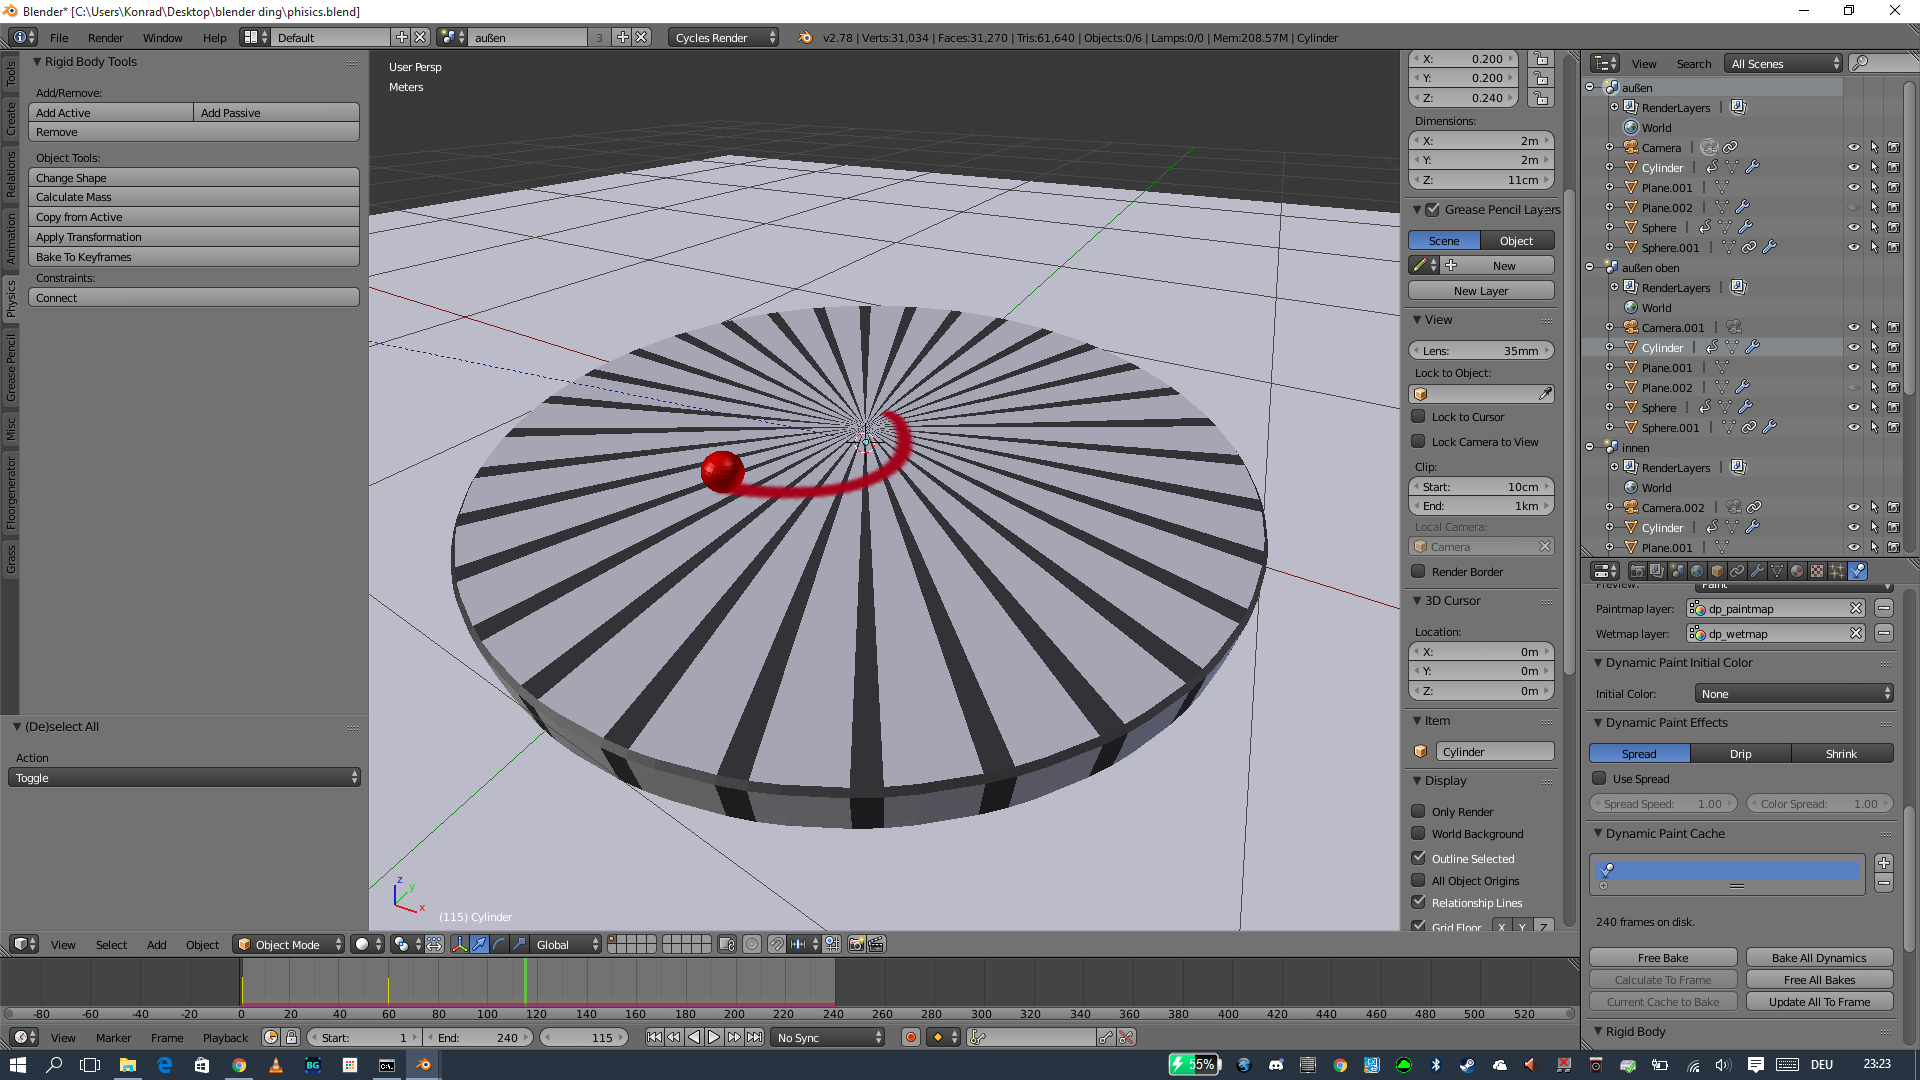This screenshot has width=1920, height=1080.
Task: Play the animation forward
Action: coord(714,1037)
